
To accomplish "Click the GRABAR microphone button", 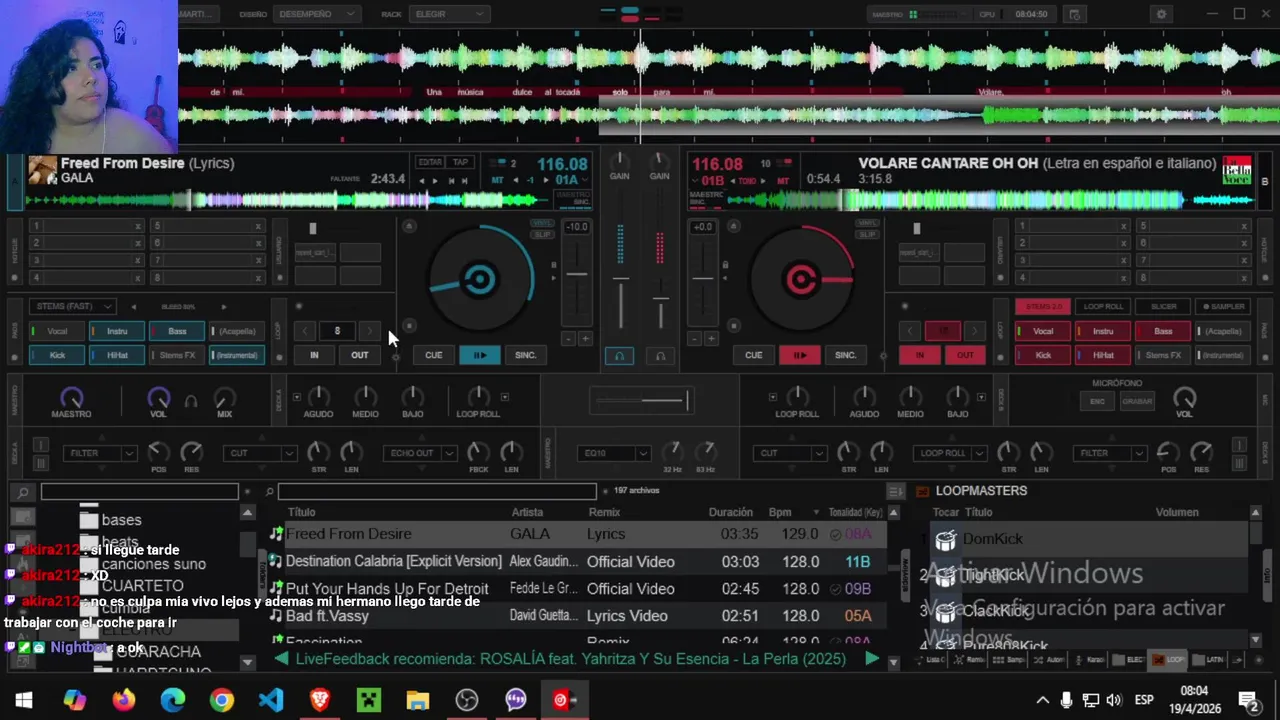I will click(x=1137, y=401).
